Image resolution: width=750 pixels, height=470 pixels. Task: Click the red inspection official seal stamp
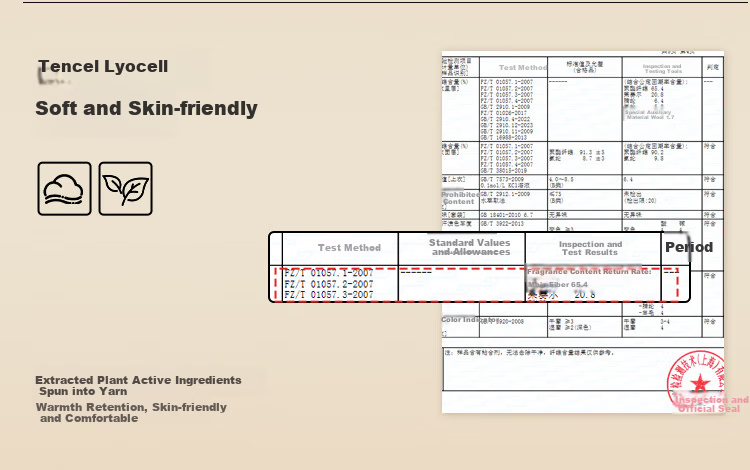[x=696, y=380]
